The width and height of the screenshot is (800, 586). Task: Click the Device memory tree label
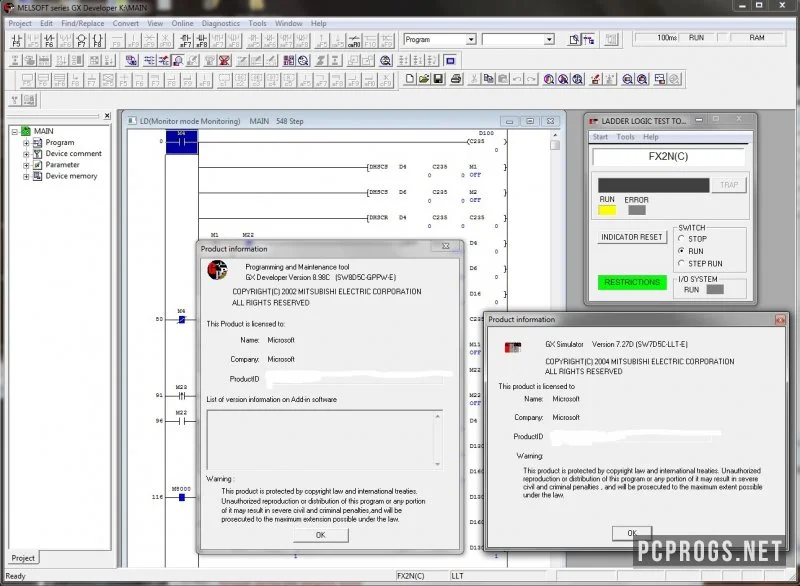(71, 176)
